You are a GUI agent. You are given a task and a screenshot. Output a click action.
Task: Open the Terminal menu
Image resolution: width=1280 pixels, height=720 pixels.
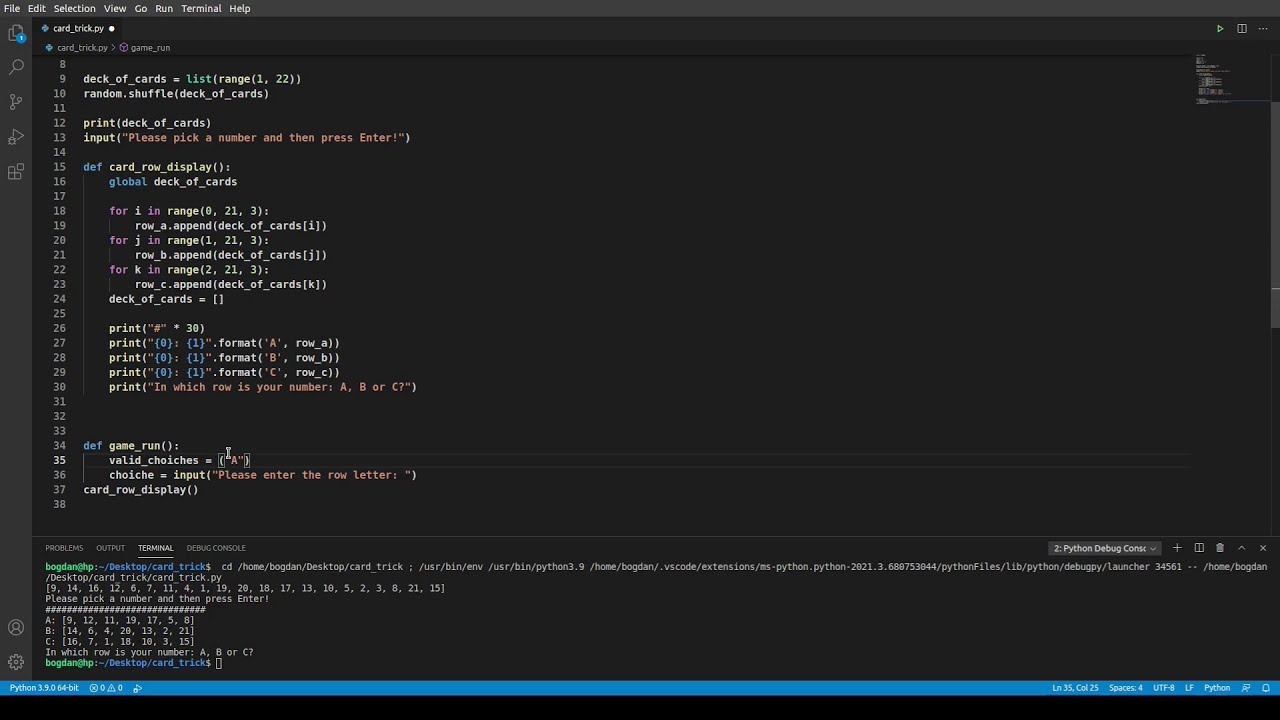(x=201, y=8)
